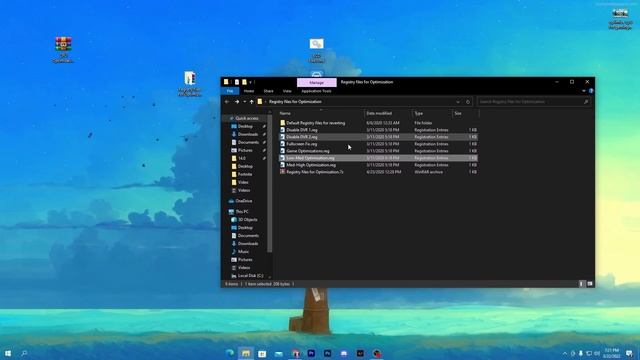Navigate up one folder level
The height and width of the screenshot is (360, 640).
(x=251, y=102)
